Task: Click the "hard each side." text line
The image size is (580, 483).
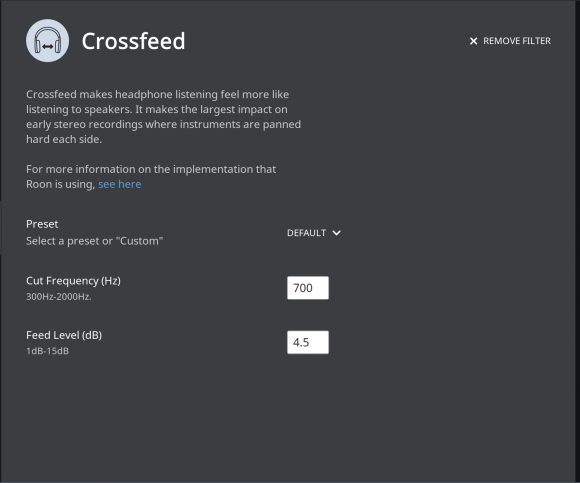Action: click(x=64, y=139)
